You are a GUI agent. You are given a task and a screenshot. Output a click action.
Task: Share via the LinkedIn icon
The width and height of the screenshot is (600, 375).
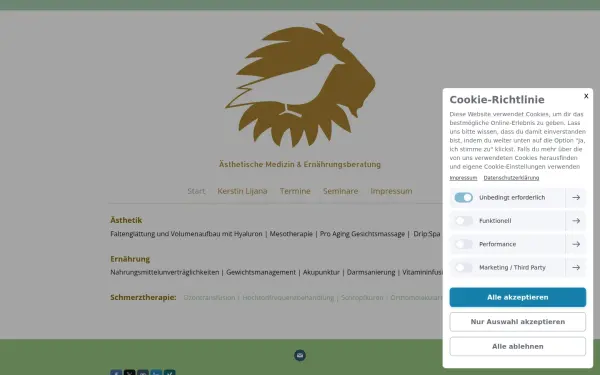(156, 373)
